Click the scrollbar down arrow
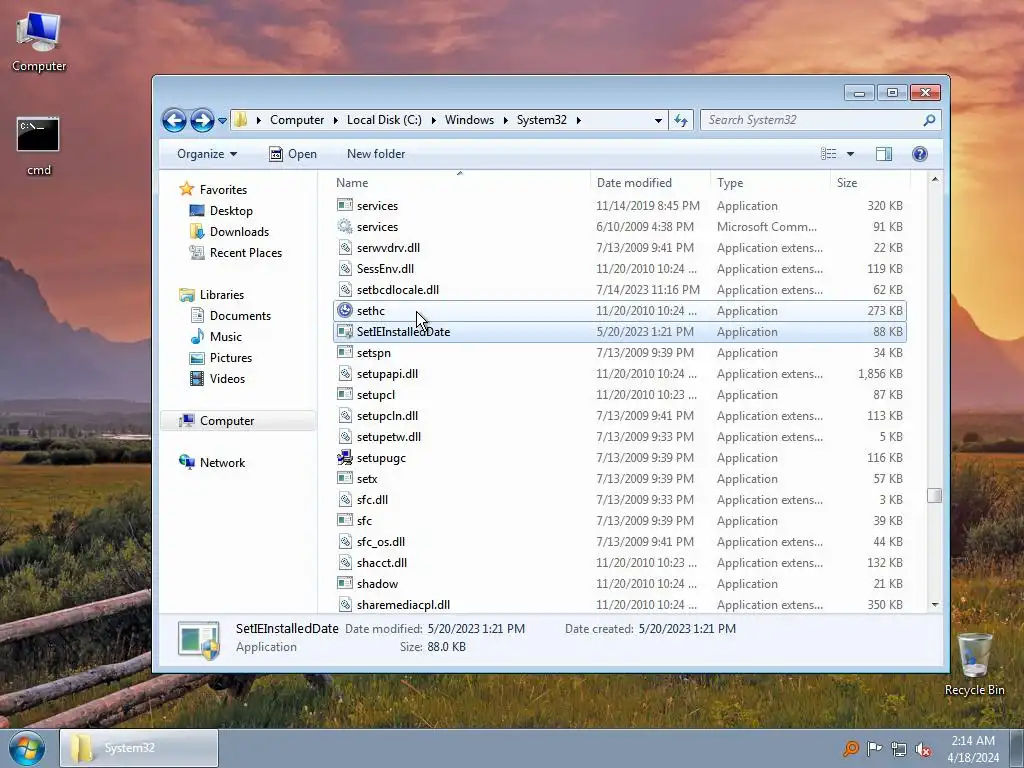1024x768 pixels. (935, 605)
